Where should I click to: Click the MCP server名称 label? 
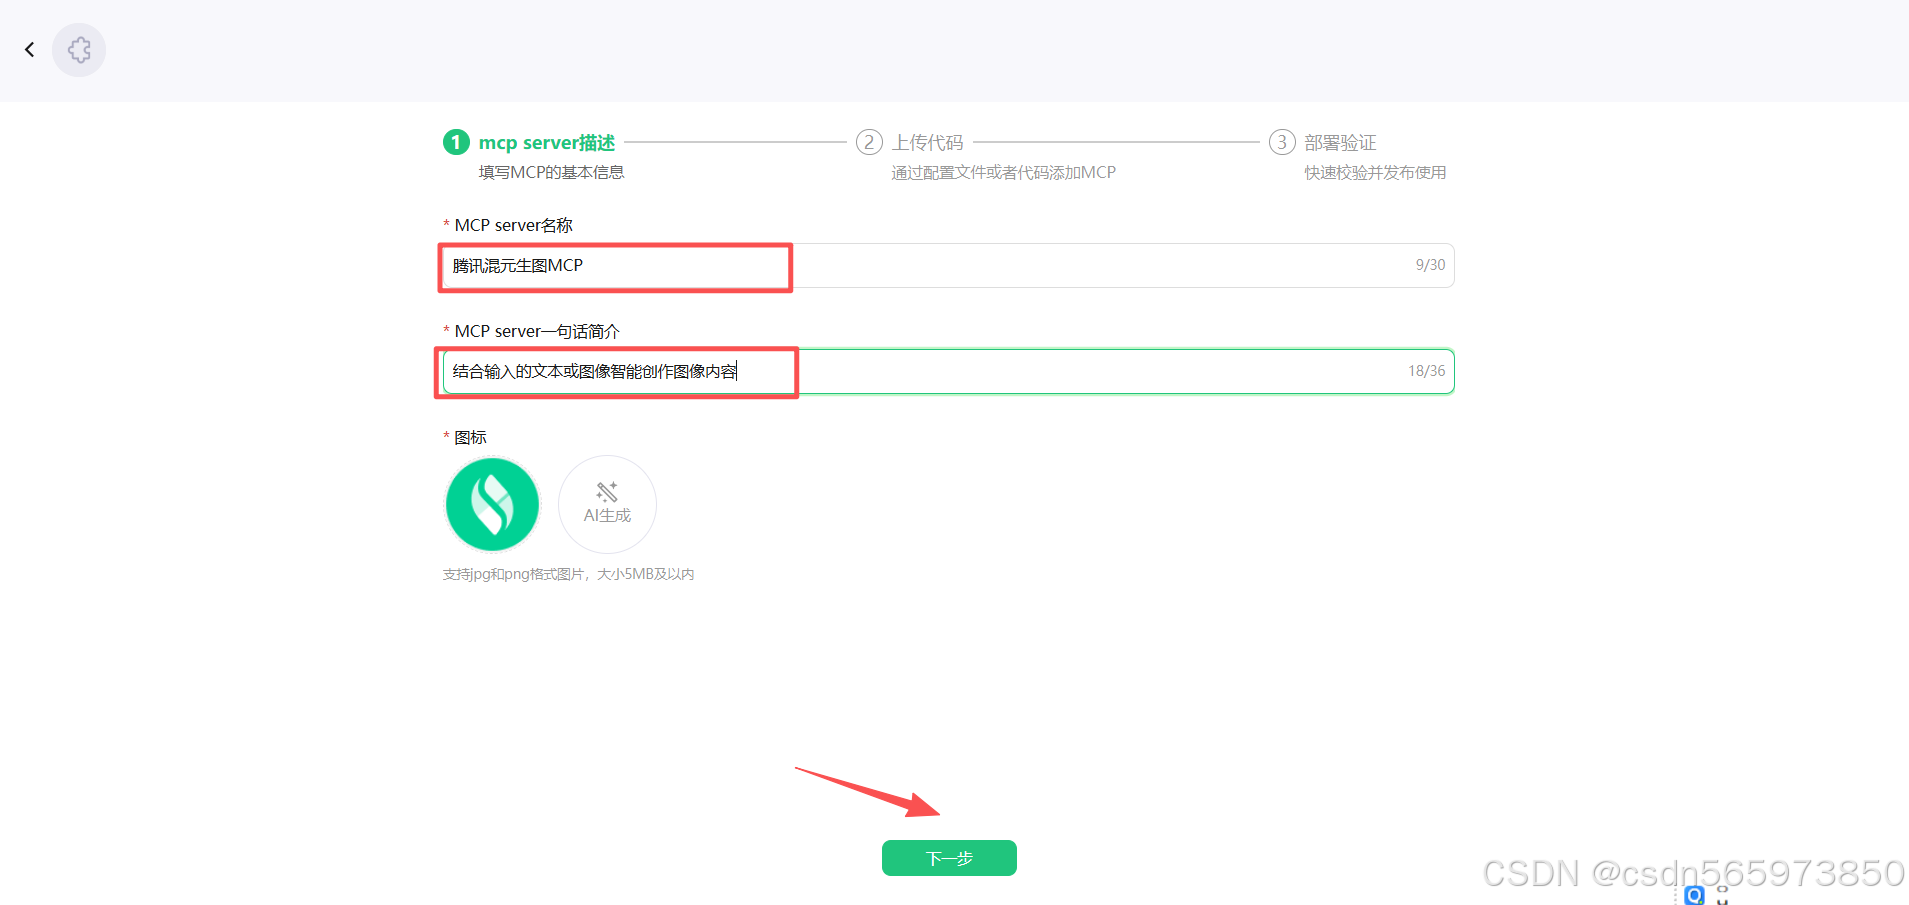tap(514, 225)
